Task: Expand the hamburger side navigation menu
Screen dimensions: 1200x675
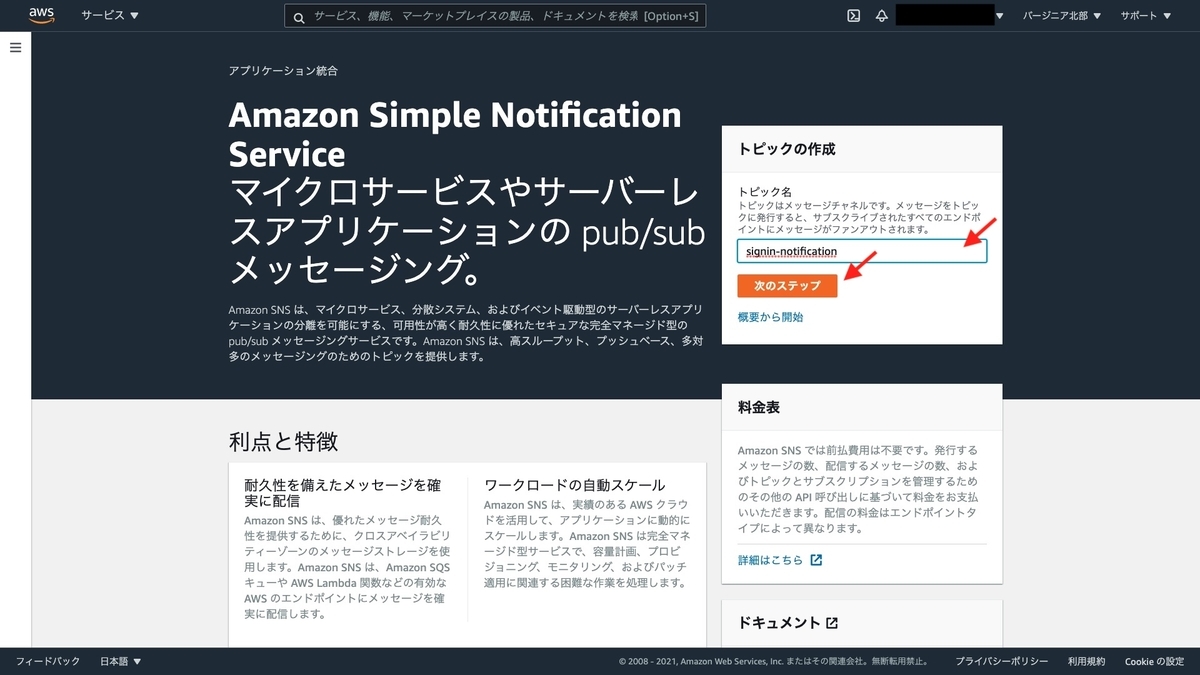Action: [15, 47]
